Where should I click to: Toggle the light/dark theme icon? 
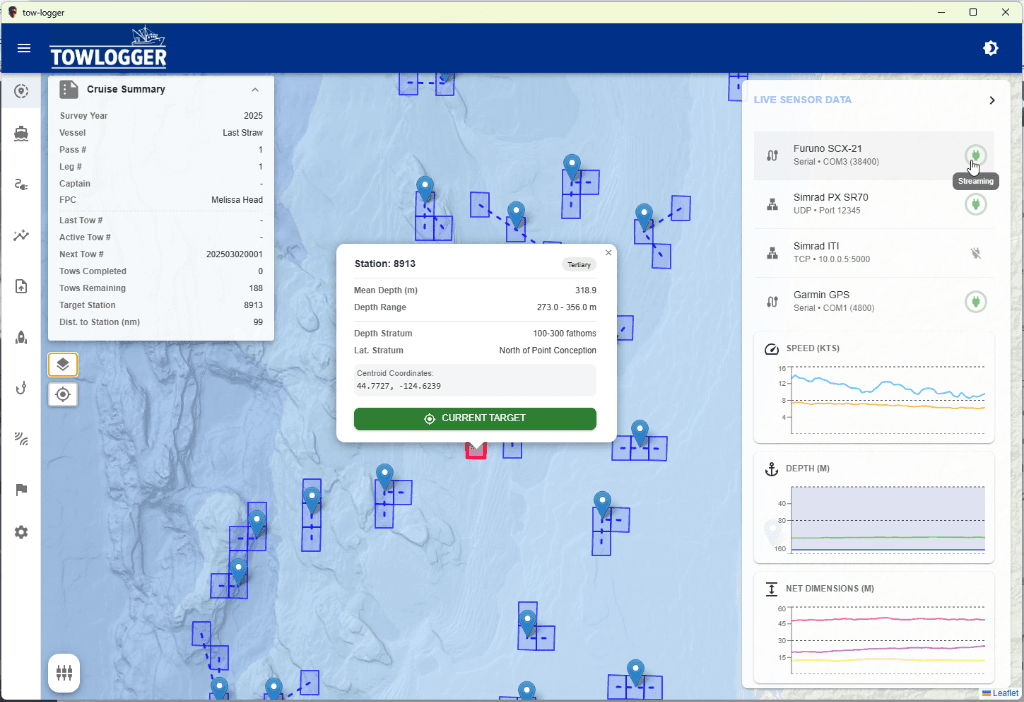[990, 48]
